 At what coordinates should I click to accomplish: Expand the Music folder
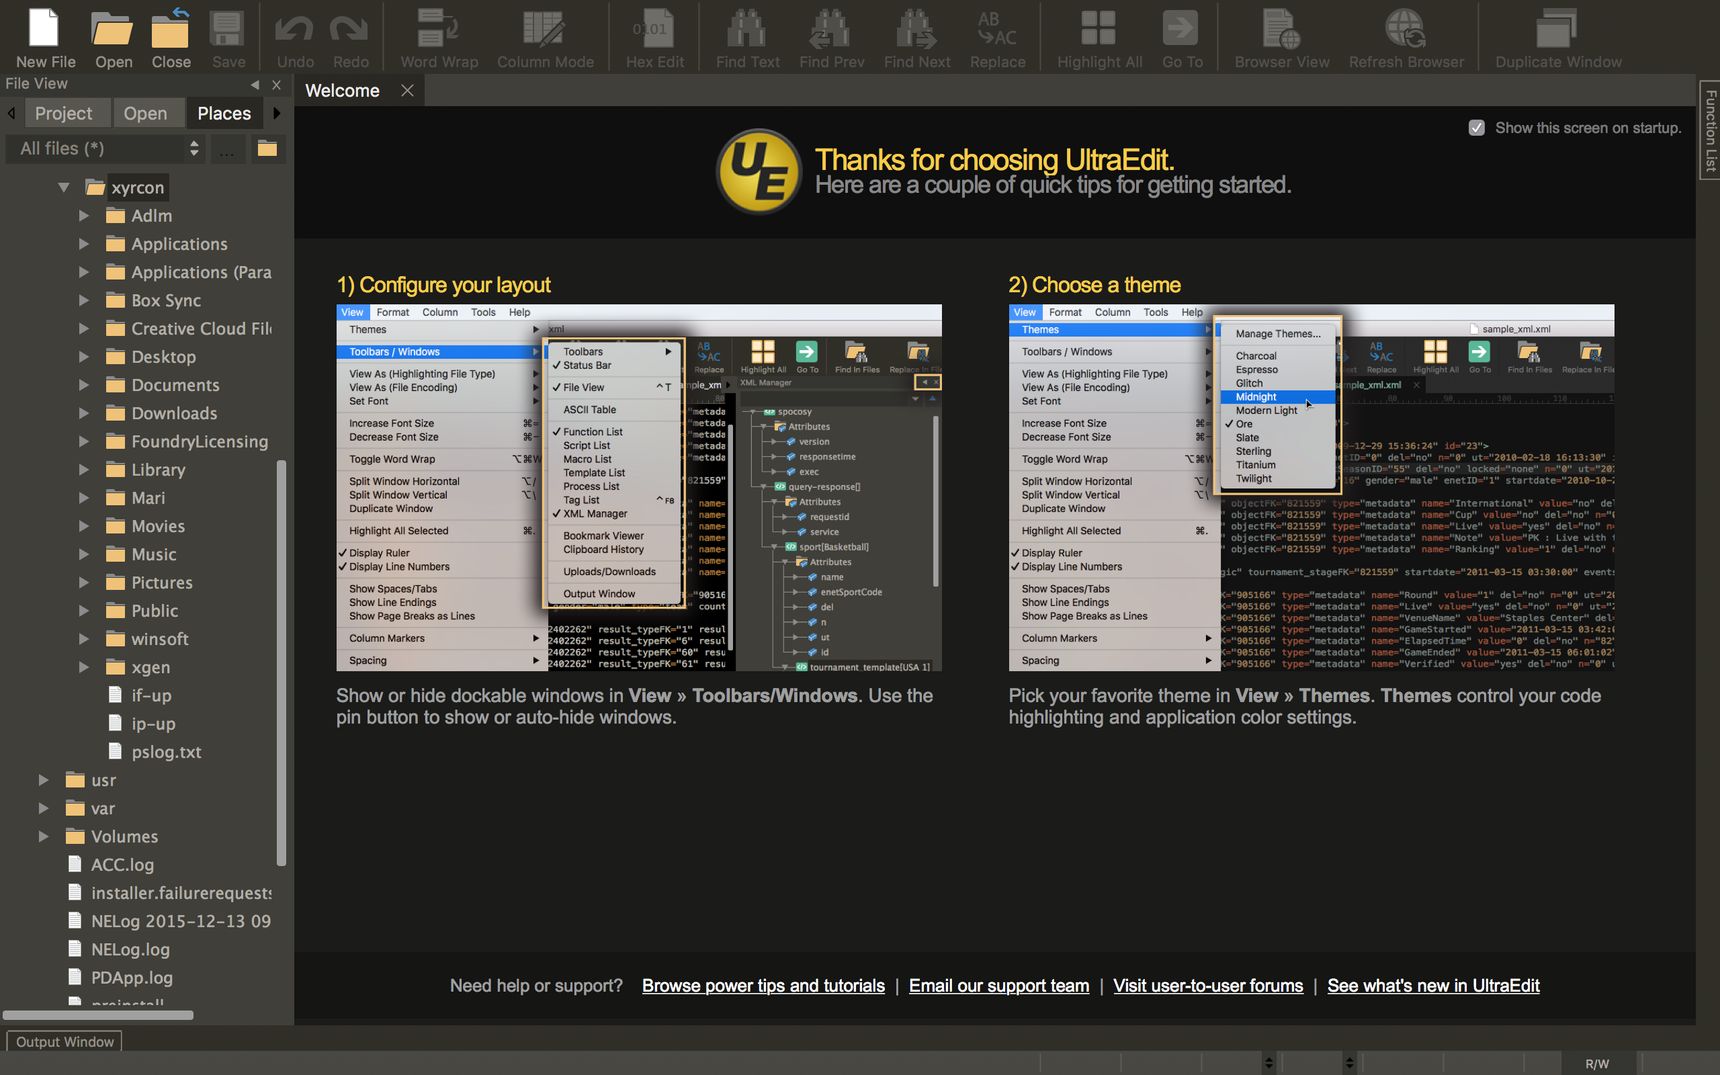pos(84,554)
